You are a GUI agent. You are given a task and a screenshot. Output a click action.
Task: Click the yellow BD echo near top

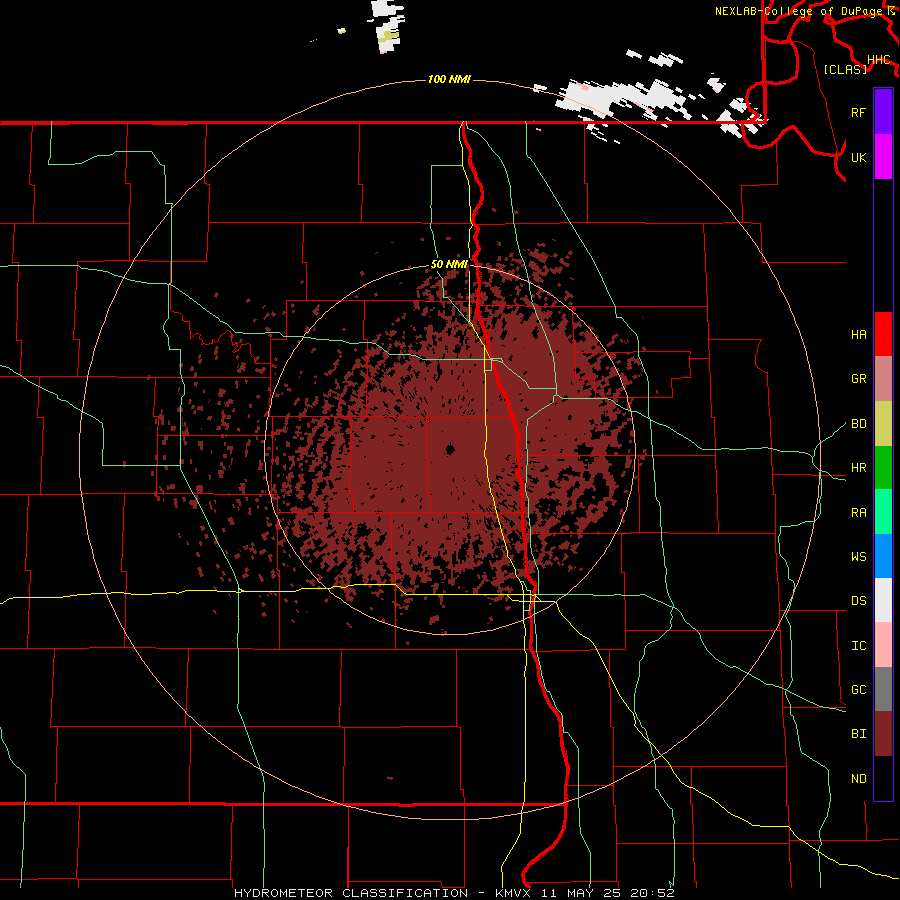(390, 36)
